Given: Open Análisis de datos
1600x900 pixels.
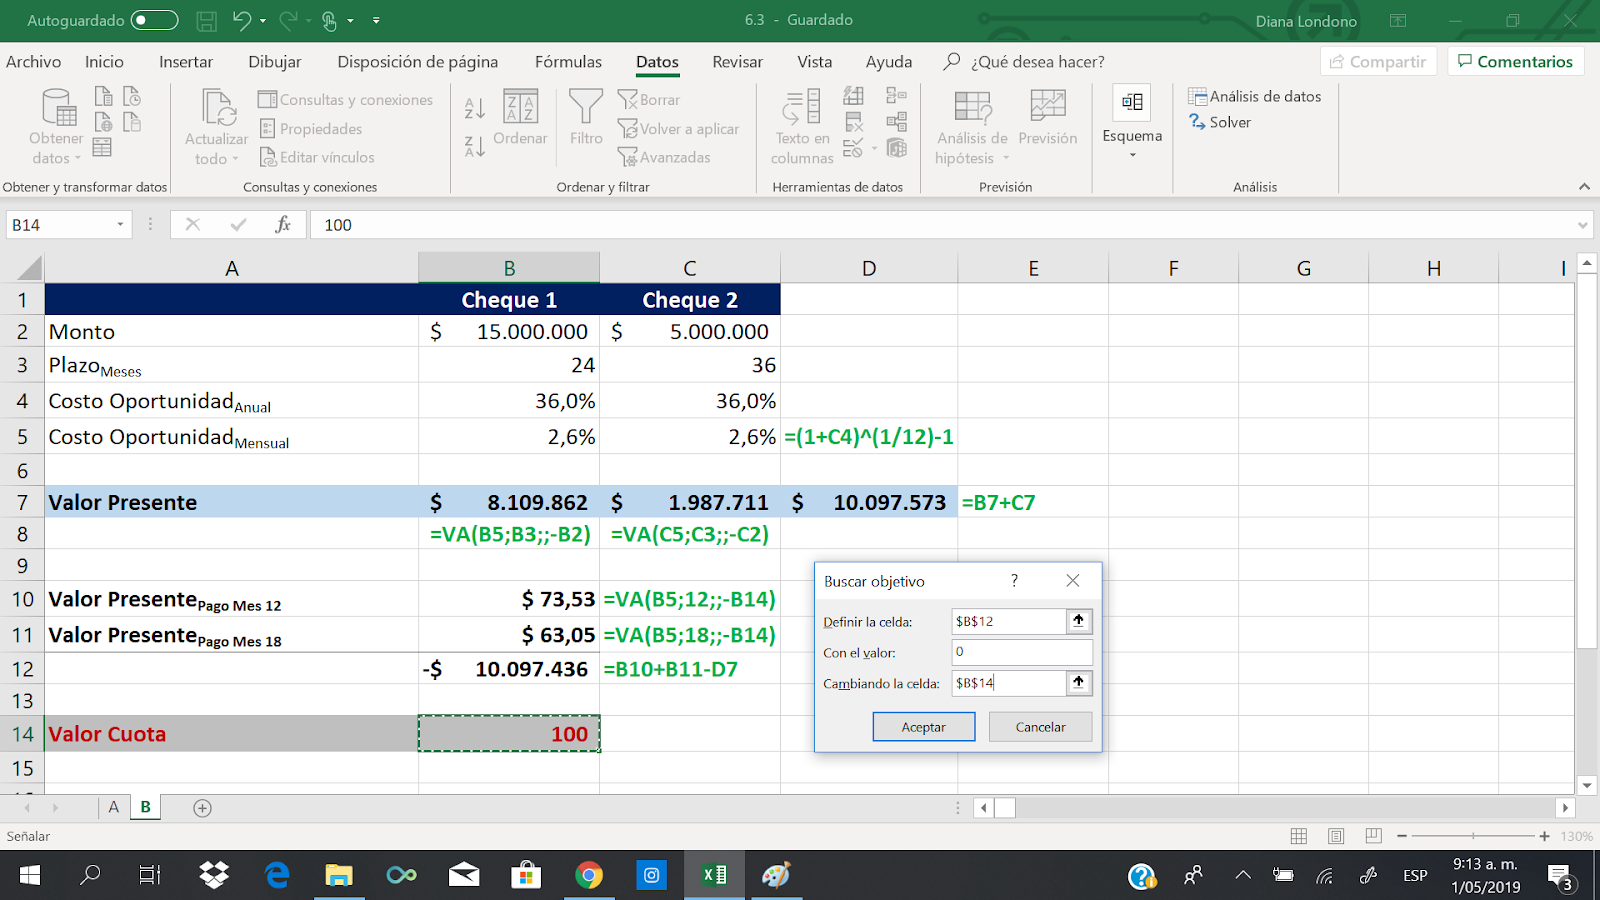Looking at the screenshot, I should click(x=1255, y=96).
